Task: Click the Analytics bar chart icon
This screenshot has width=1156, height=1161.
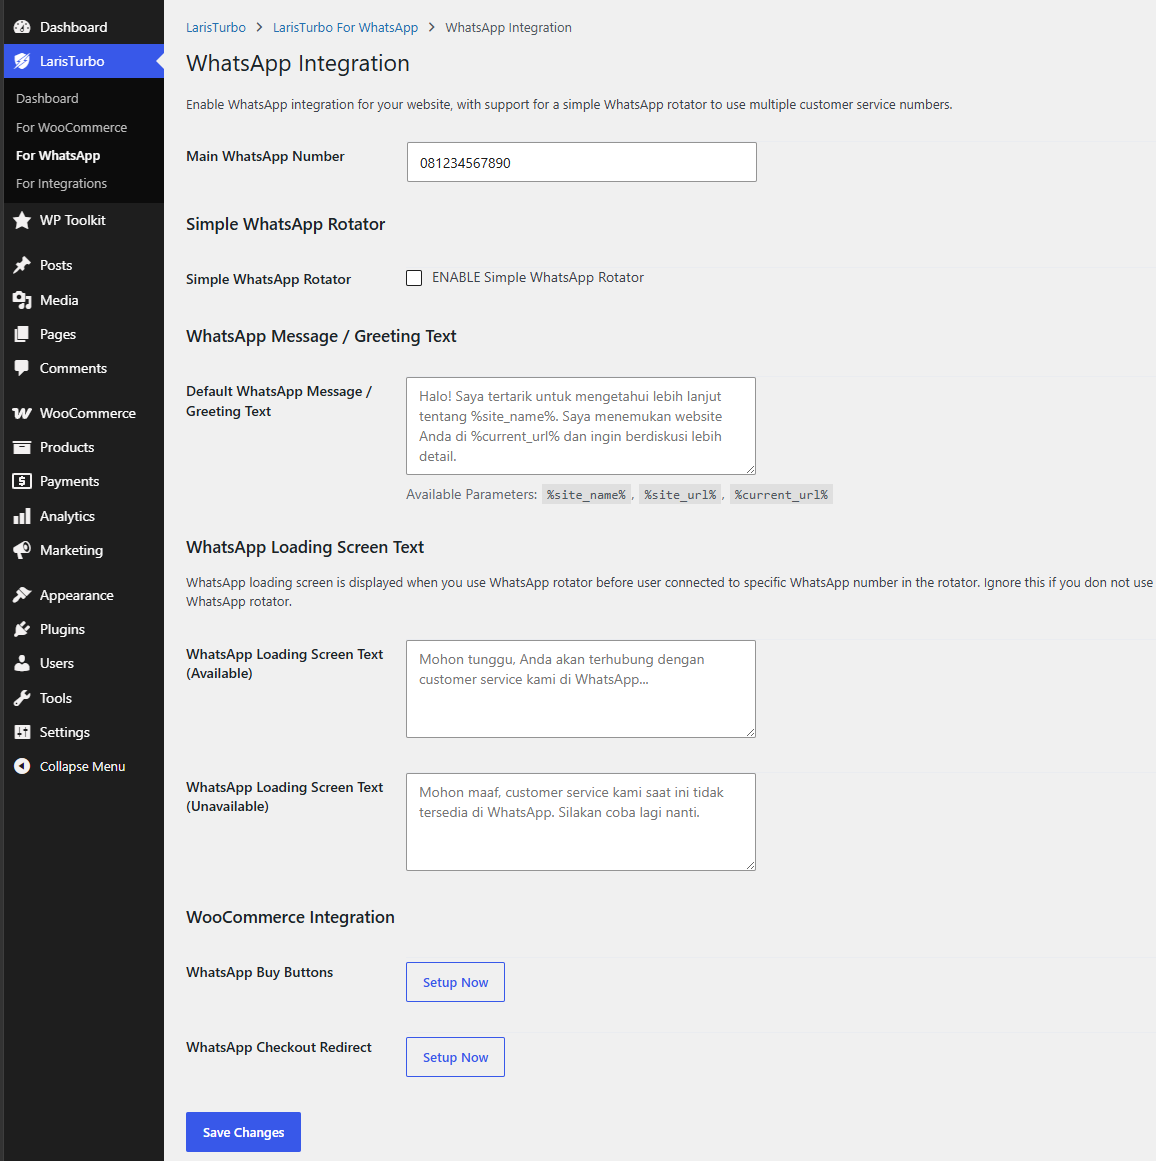Action: pyautogui.click(x=22, y=516)
